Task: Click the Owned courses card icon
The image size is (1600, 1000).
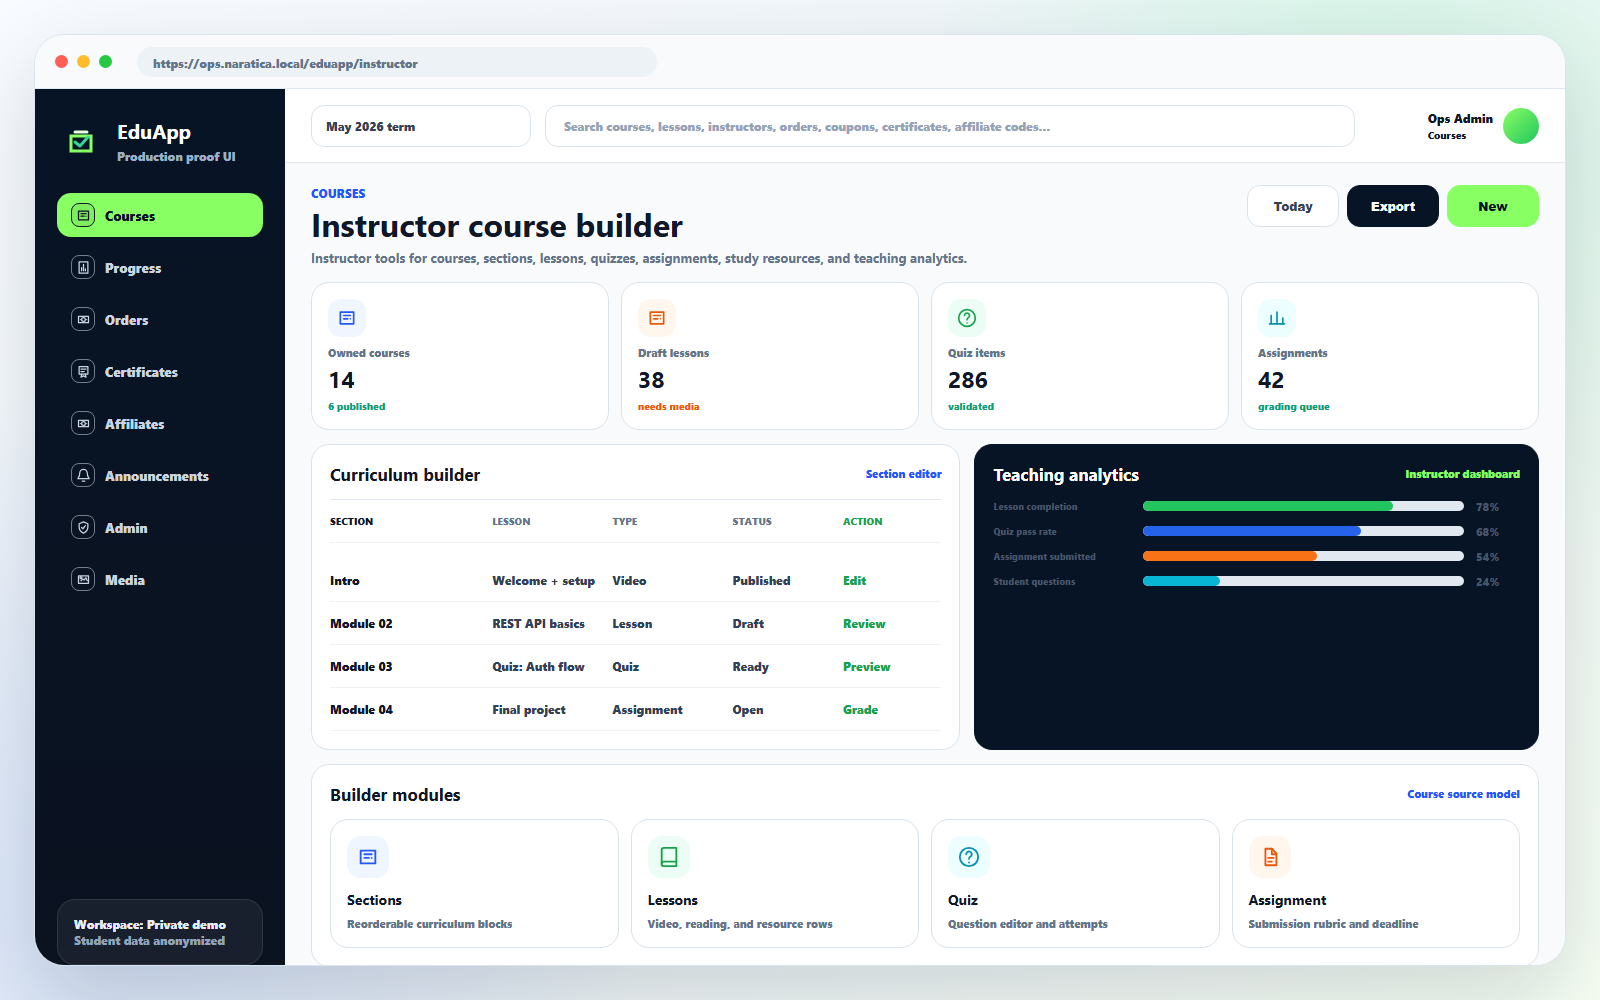Action: [x=347, y=318]
